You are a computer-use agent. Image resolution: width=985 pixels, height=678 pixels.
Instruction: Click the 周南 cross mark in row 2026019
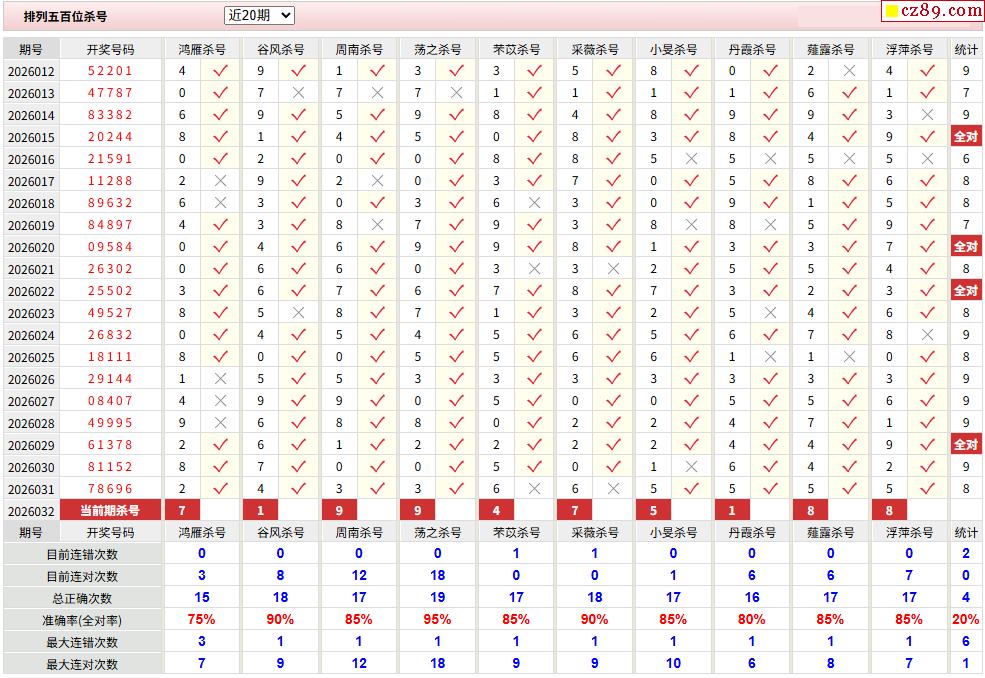378,225
